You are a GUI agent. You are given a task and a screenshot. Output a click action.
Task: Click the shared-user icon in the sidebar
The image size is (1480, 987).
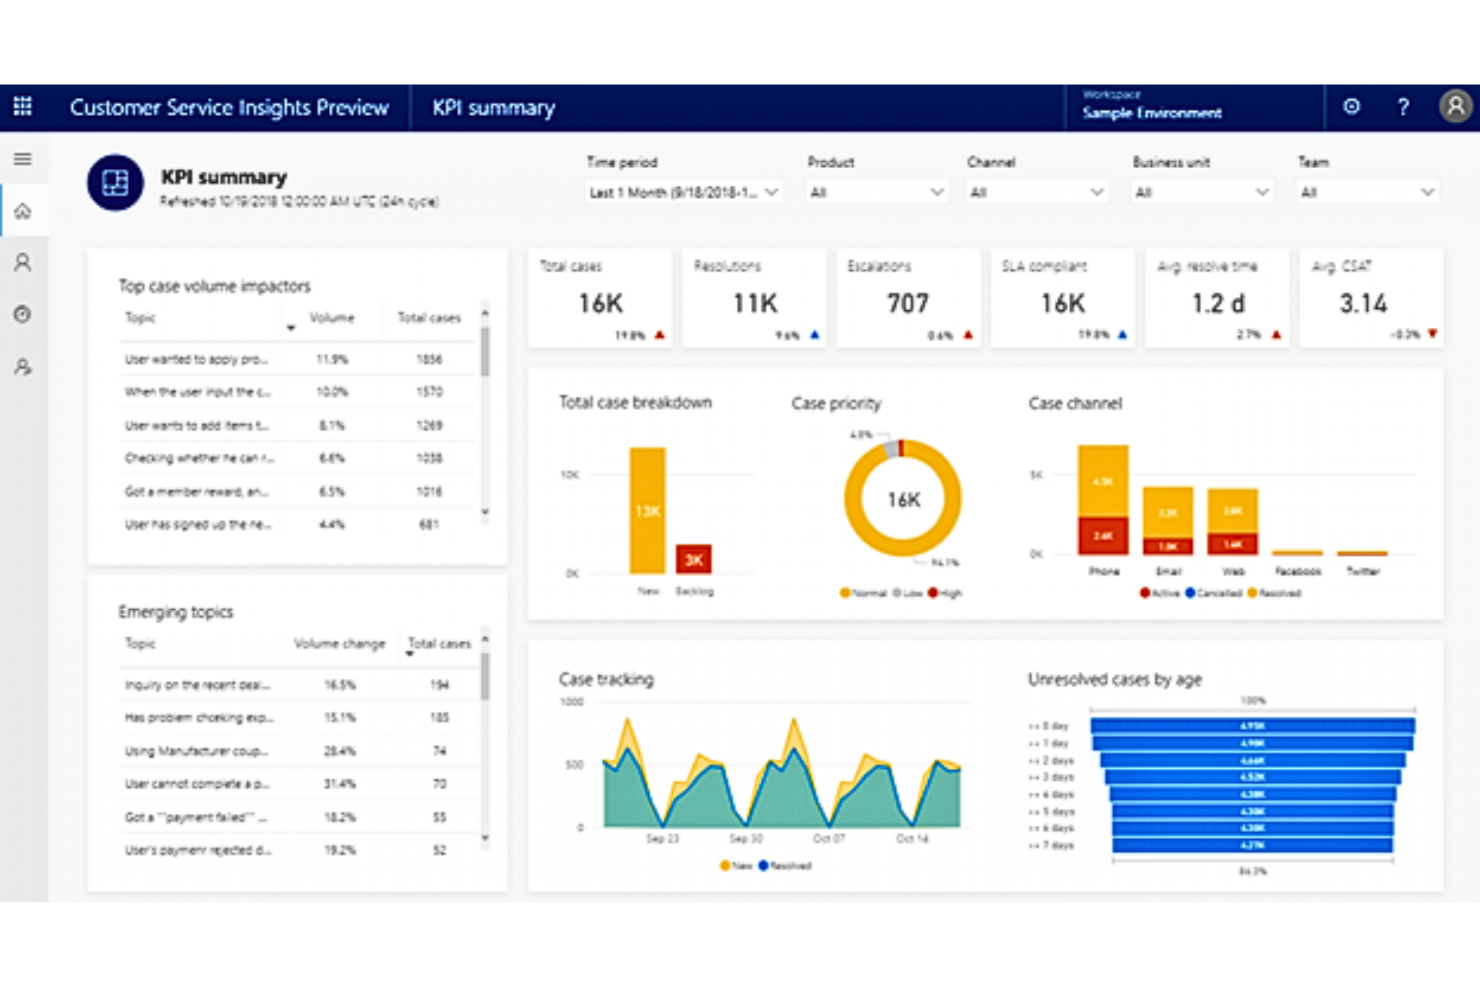tap(22, 367)
